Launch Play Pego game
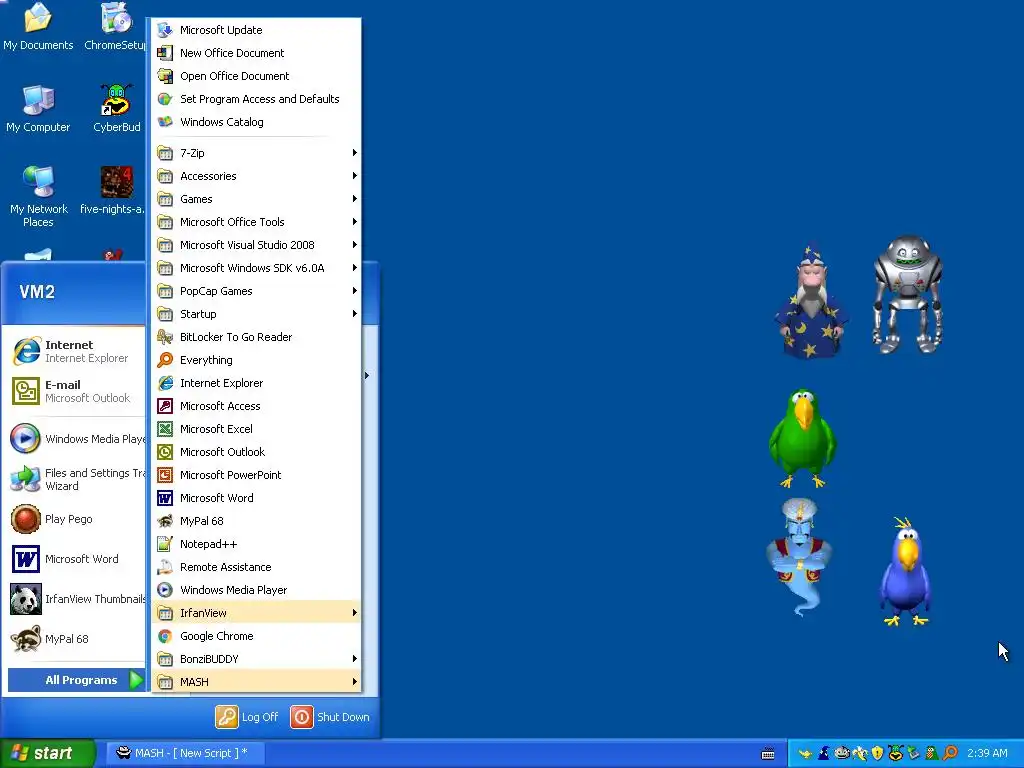The width and height of the screenshot is (1024, 768). (76, 519)
